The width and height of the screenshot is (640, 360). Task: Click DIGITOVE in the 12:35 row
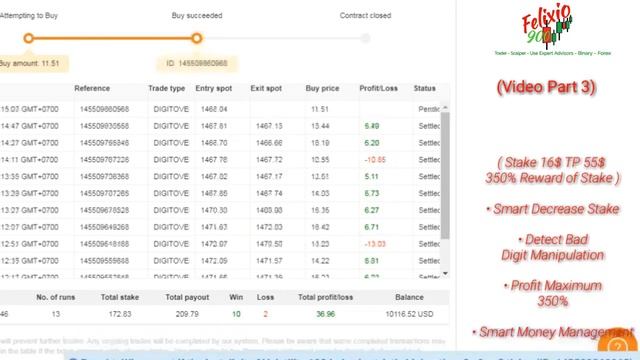(x=171, y=261)
